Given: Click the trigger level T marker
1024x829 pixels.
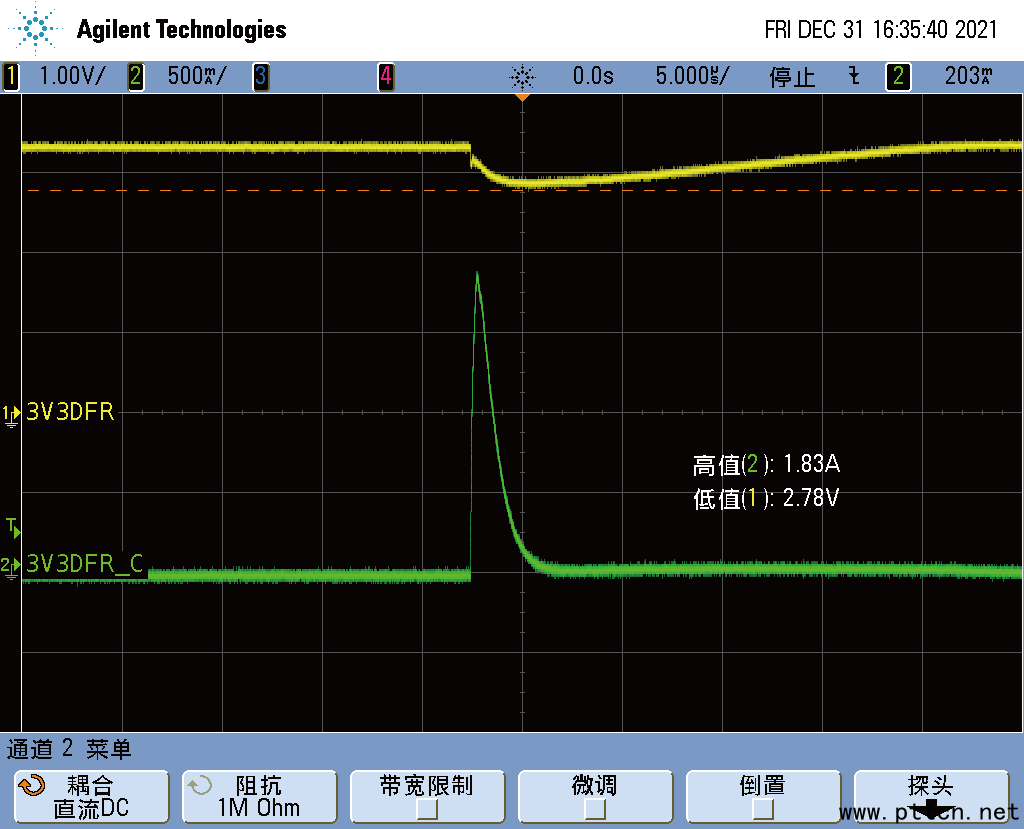Looking at the screenshot, I should coord(12,526).
